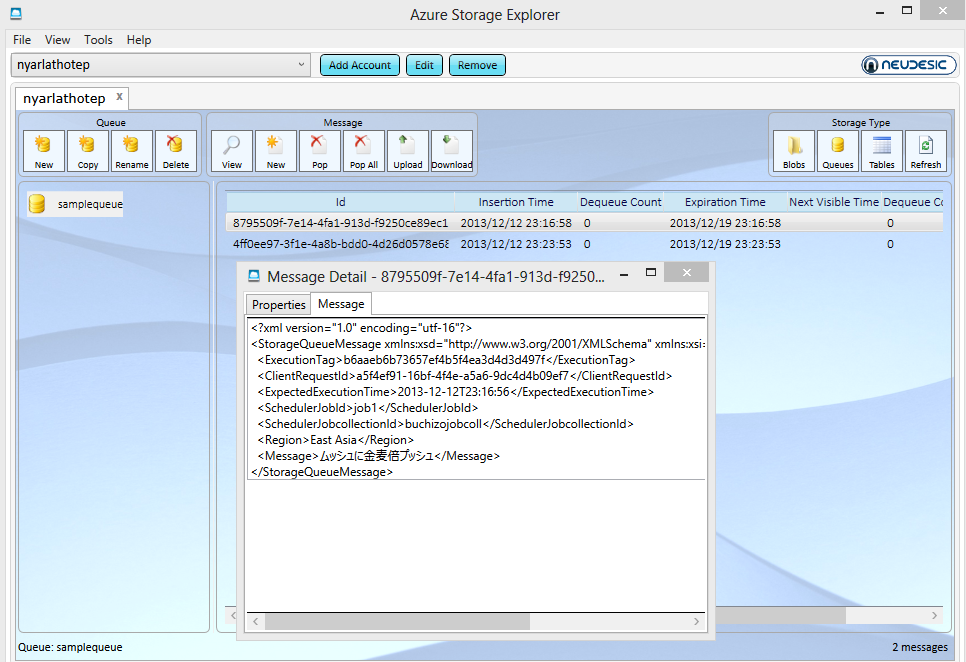This screenshot has height=662, width=966.
Task: Click the Delete queue icon
Action: tap(176, 151)
